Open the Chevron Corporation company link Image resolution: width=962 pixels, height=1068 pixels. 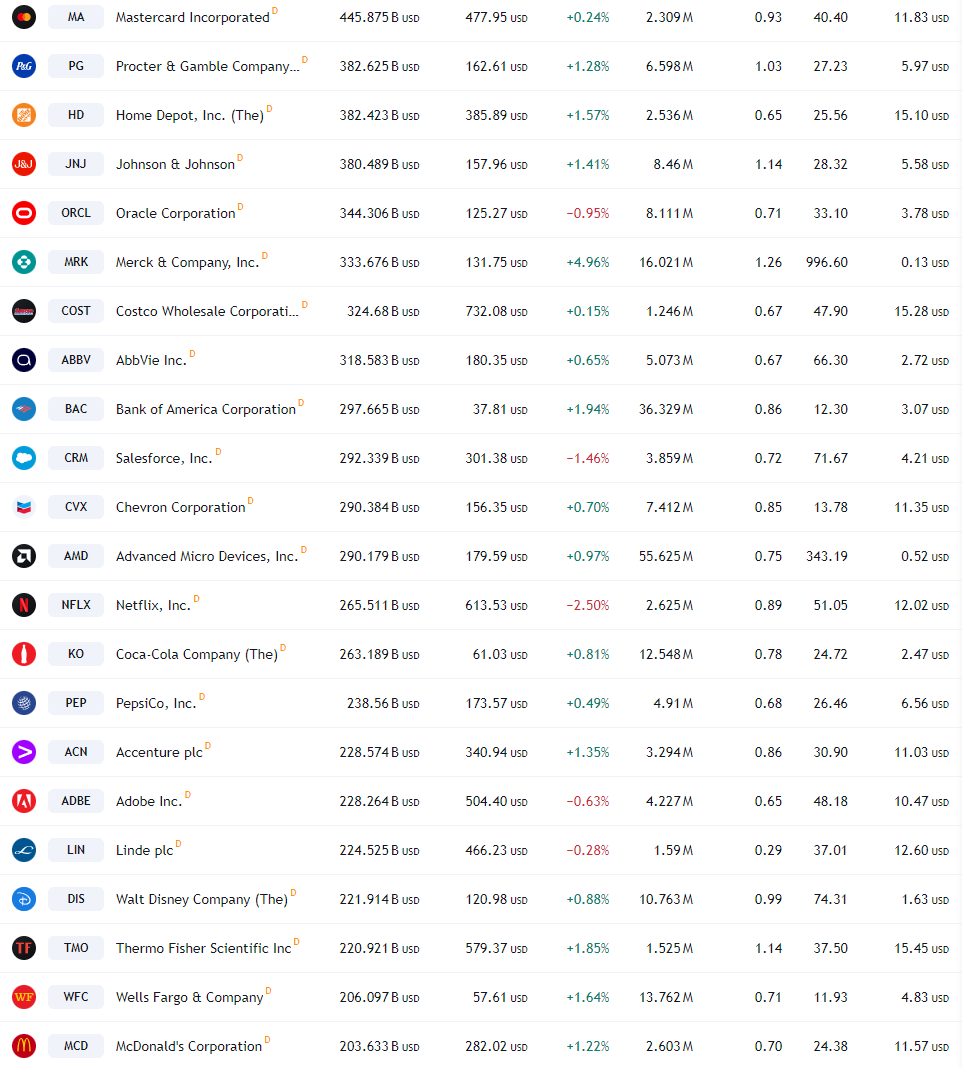[x=181, y=507]
